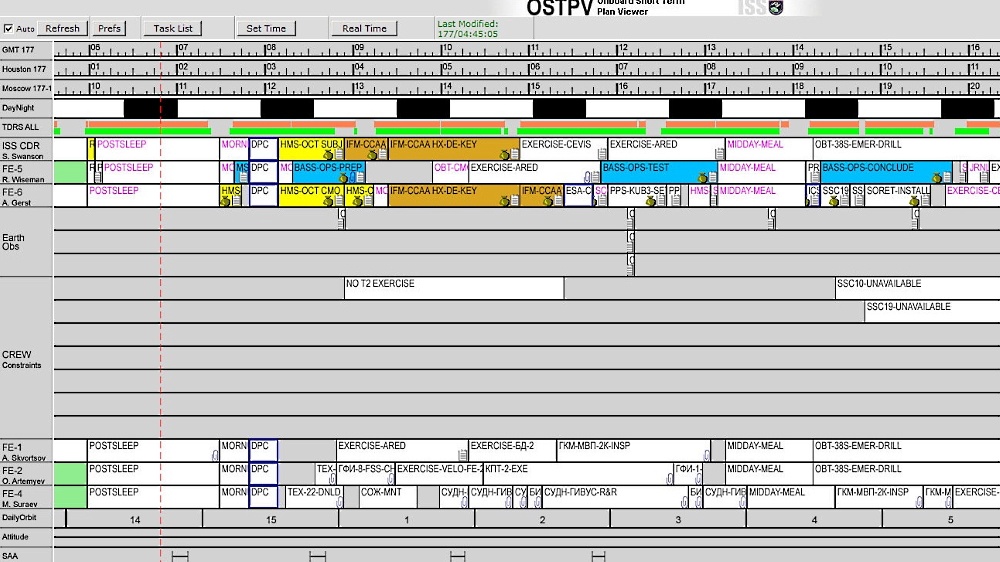The width and height of the screenshot is (1000, 562).
Task: Select NO T2 EXERCISE constraint
Action: click(x=454, y=288)
